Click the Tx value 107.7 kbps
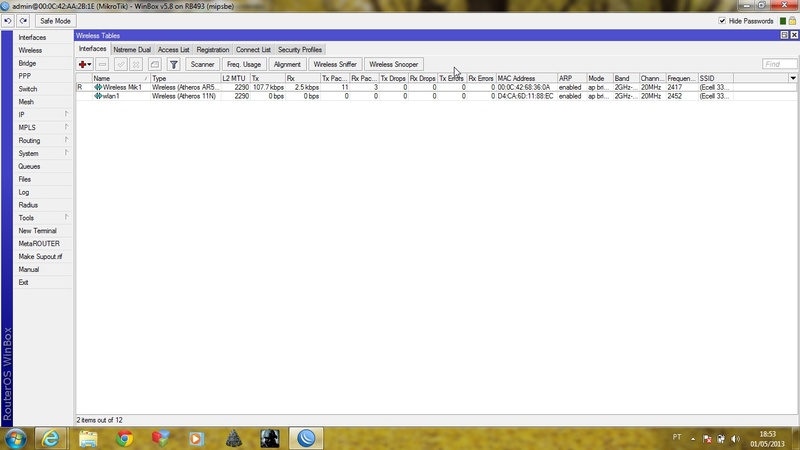This screenshot has width=800, height=450. click(268, 87)
